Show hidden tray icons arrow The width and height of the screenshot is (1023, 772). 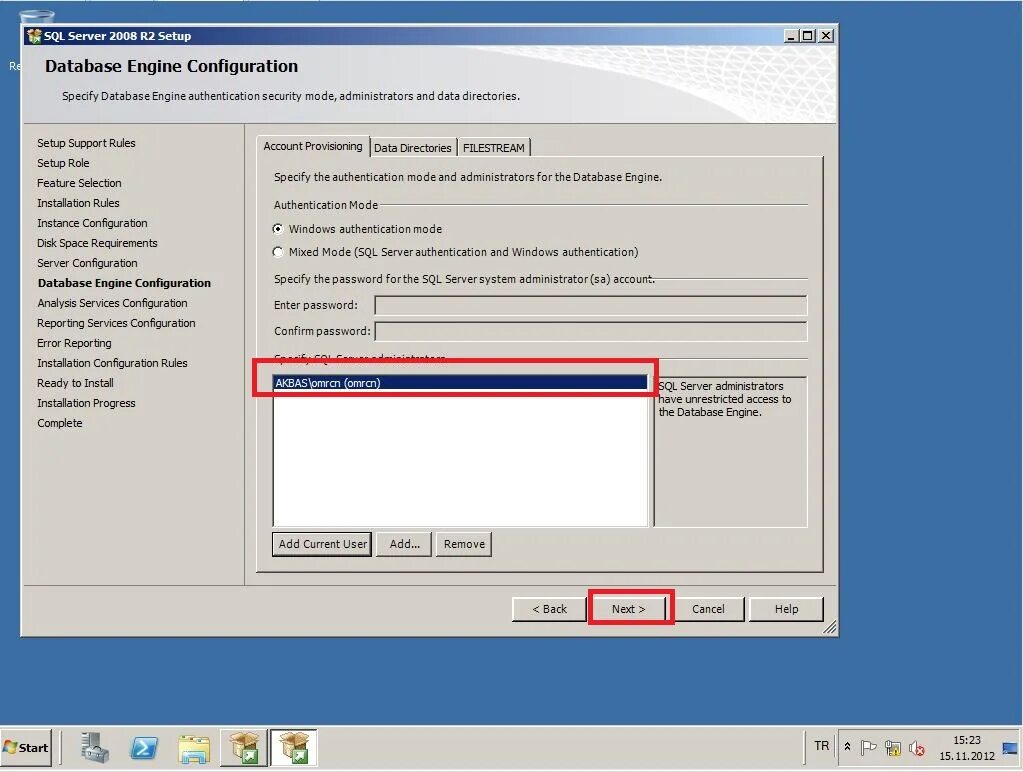click(847, 747)
